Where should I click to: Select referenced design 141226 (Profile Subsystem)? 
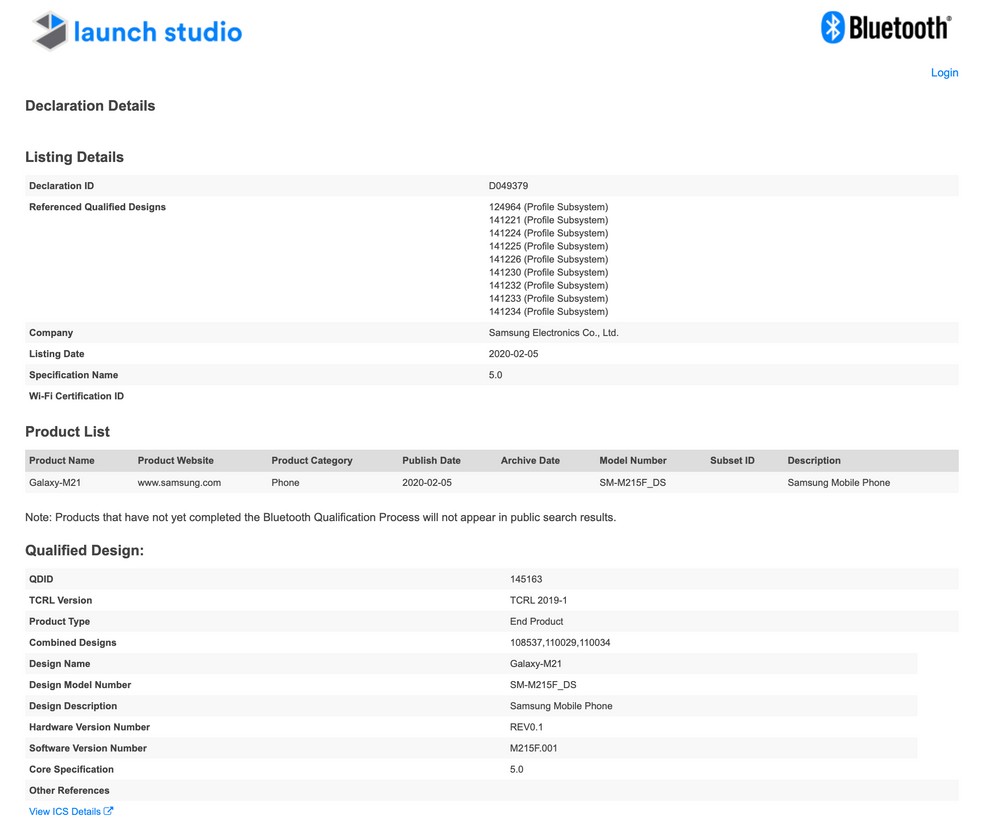point(548,259)
